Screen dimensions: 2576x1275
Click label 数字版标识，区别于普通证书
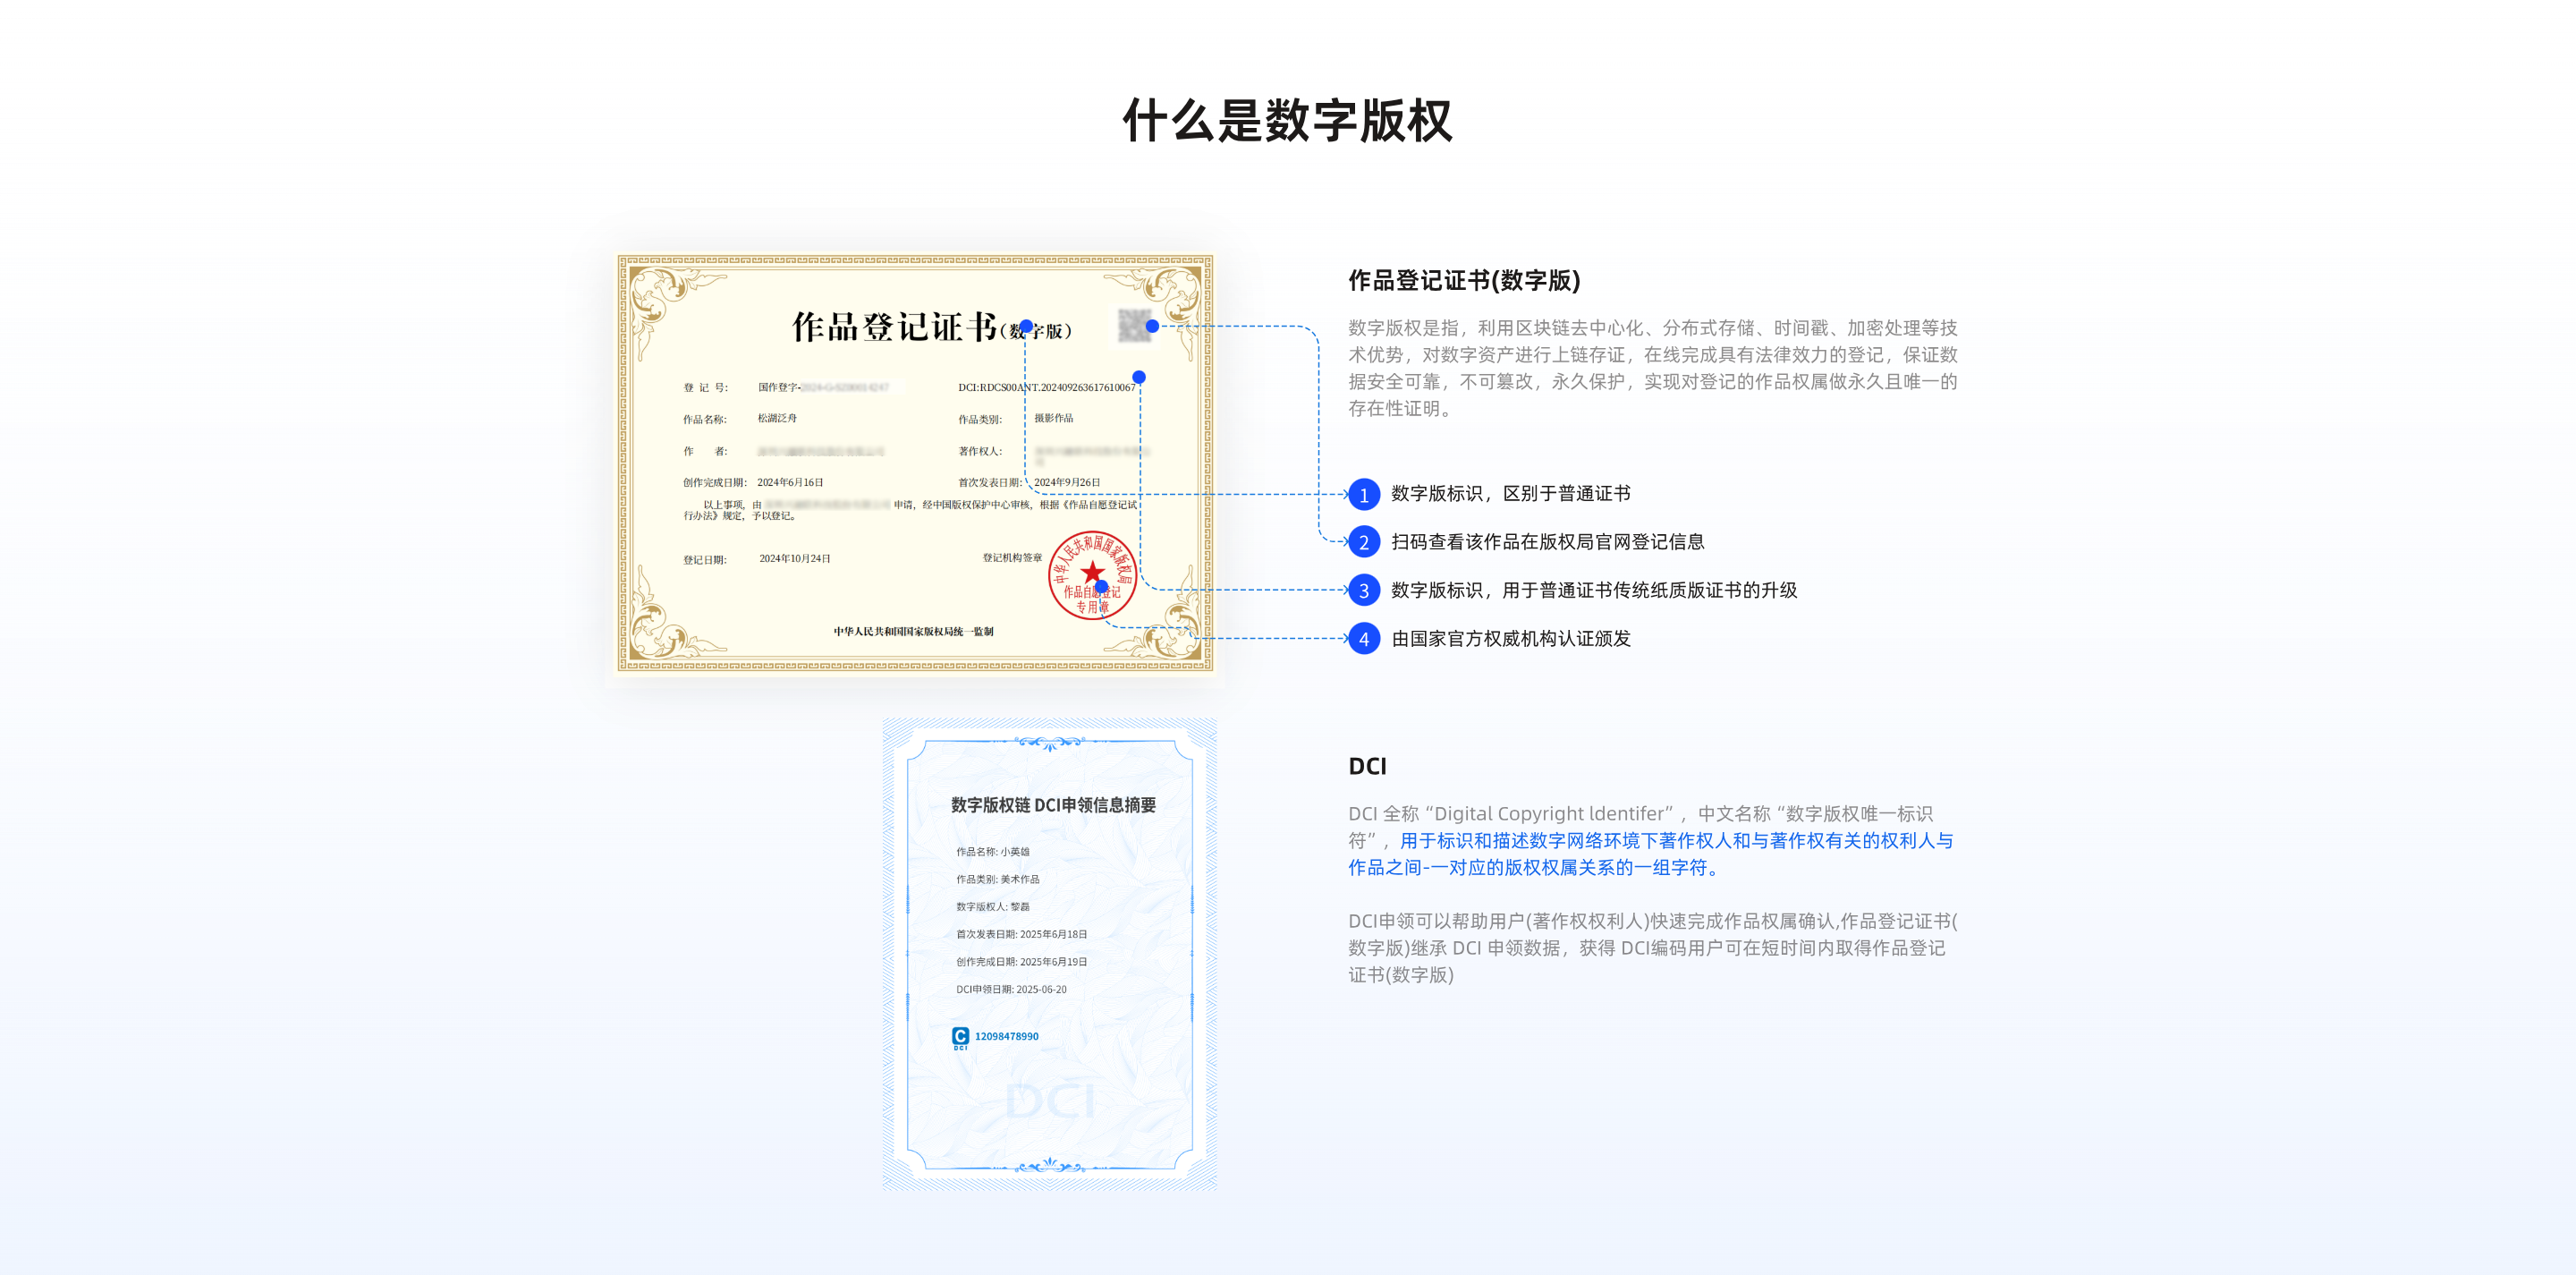point(1510,494)
